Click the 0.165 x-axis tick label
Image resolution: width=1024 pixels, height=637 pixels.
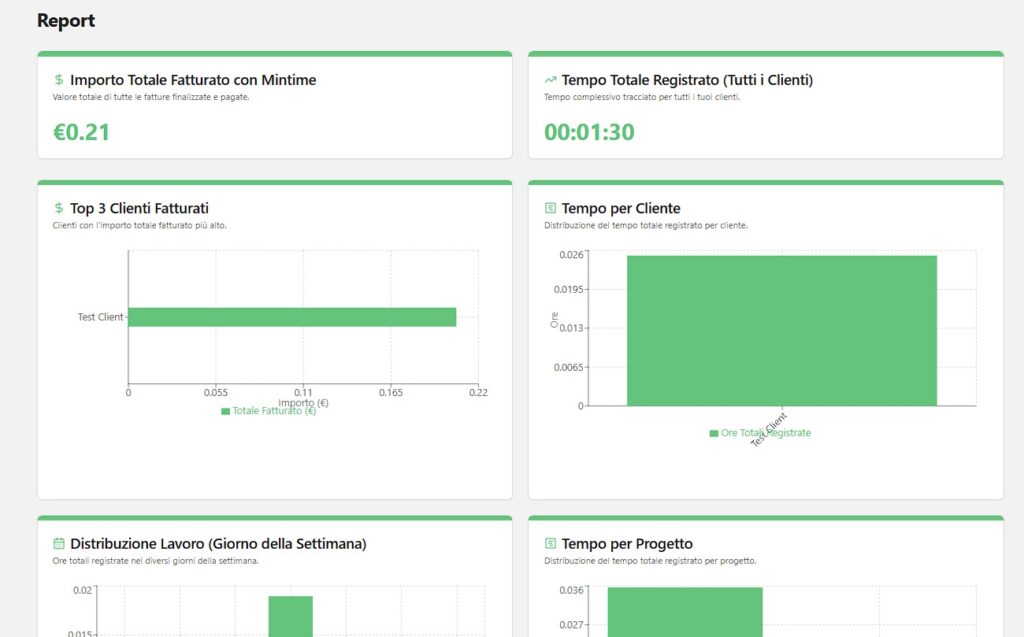pos(391,393)
